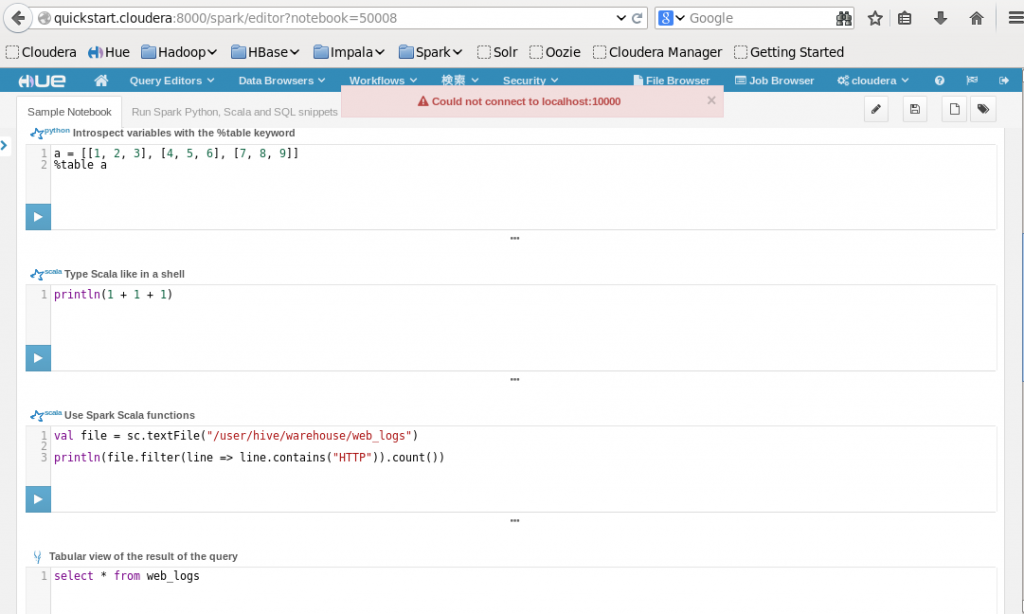The width and height of the screenshot is (1024, 614).
Task: Open the notebook tags icon
Action: (x=983, y=109)
